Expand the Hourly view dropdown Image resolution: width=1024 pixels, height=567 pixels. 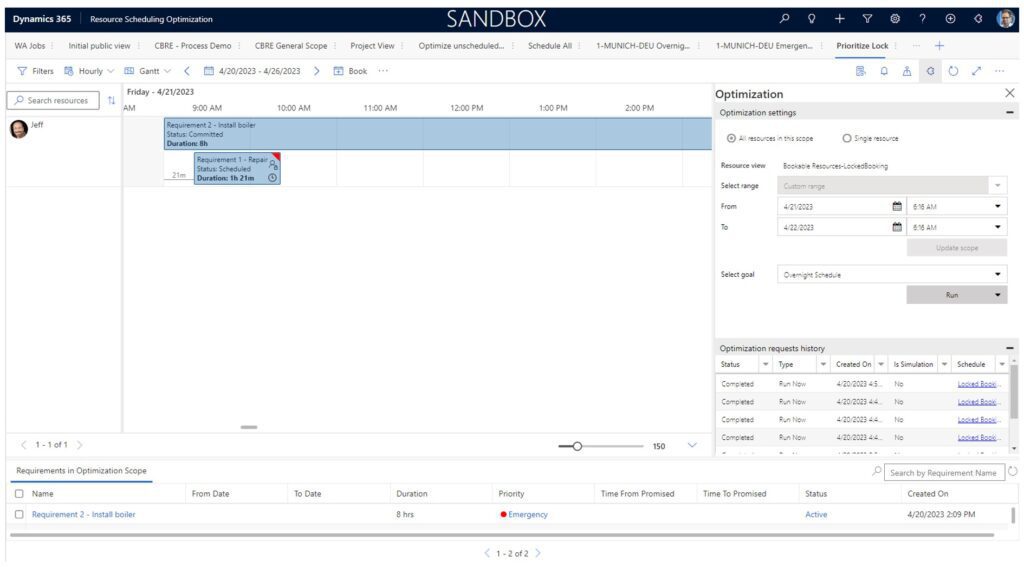(90, 71)
